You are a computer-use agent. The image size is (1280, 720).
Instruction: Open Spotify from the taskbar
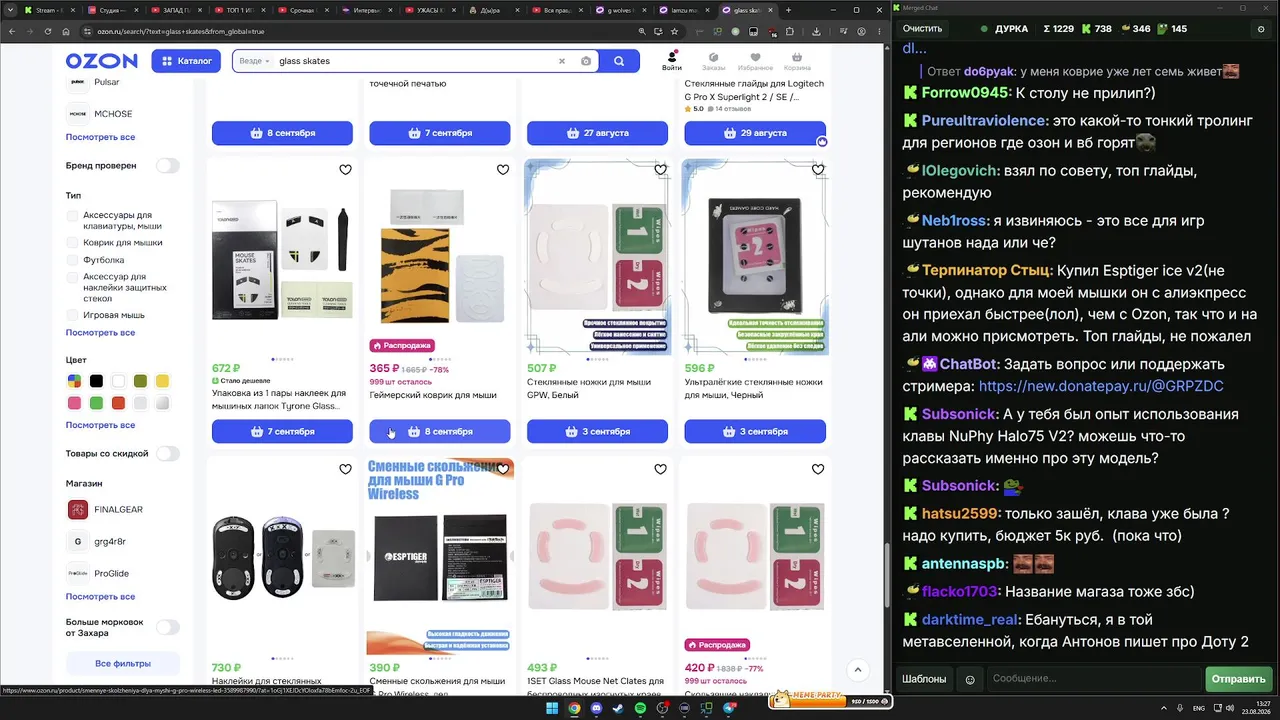[x=641, y=708]
